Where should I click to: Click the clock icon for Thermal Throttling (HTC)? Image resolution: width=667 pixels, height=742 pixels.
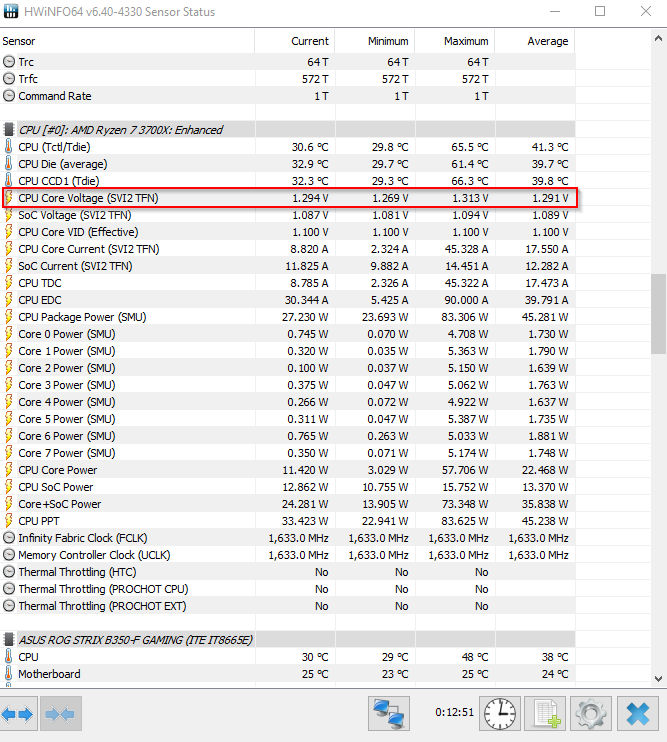(x=9, y=572)
